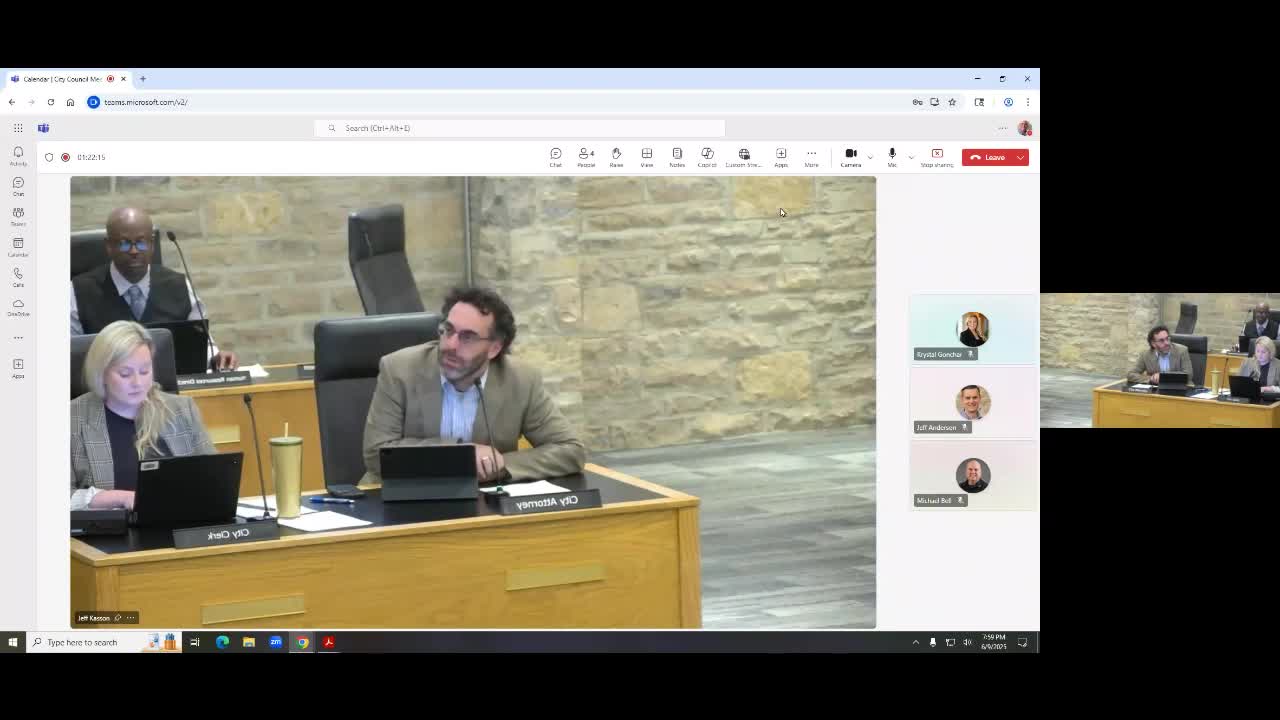Expand the Camera options arrow
This screenshot has height=720, width=1280.
(x=870, y=157)
